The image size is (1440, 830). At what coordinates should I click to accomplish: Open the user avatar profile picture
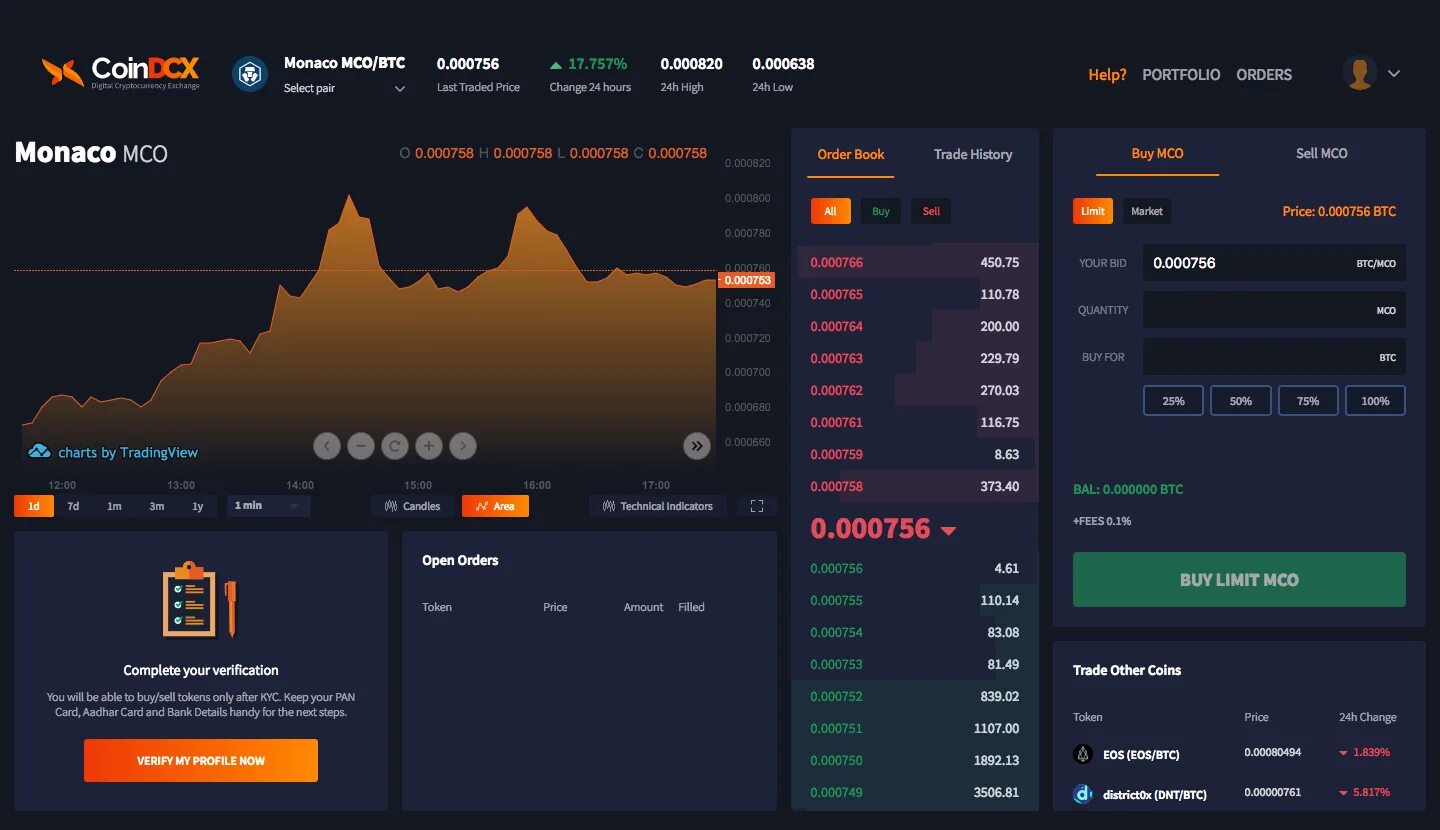coord(1359,73)
